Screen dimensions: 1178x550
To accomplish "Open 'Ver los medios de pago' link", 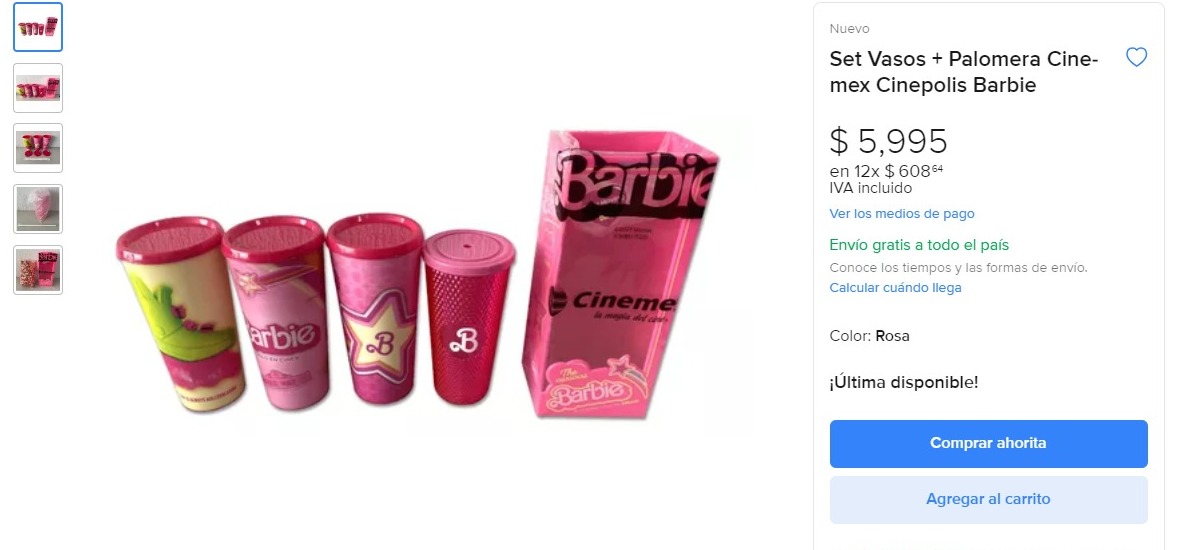I will pyautogui.click(x=901, y=214).
